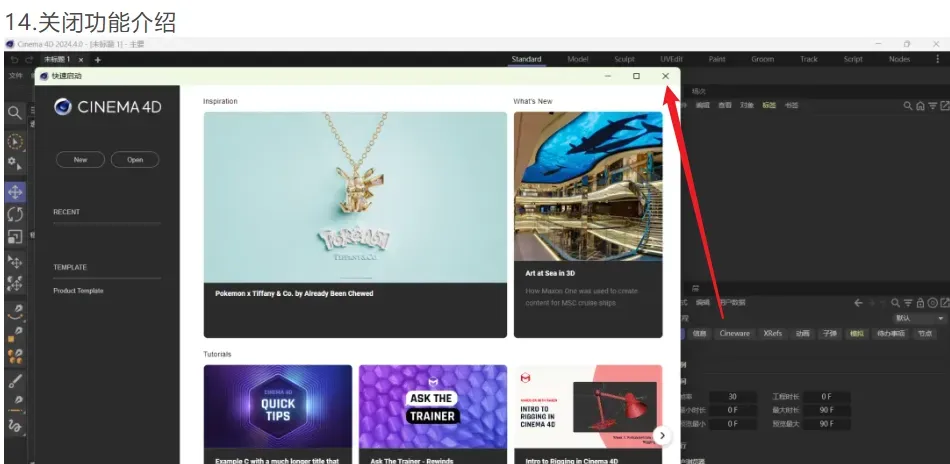Open Attribute Manager in new window icon

click(x=945, y=303)
